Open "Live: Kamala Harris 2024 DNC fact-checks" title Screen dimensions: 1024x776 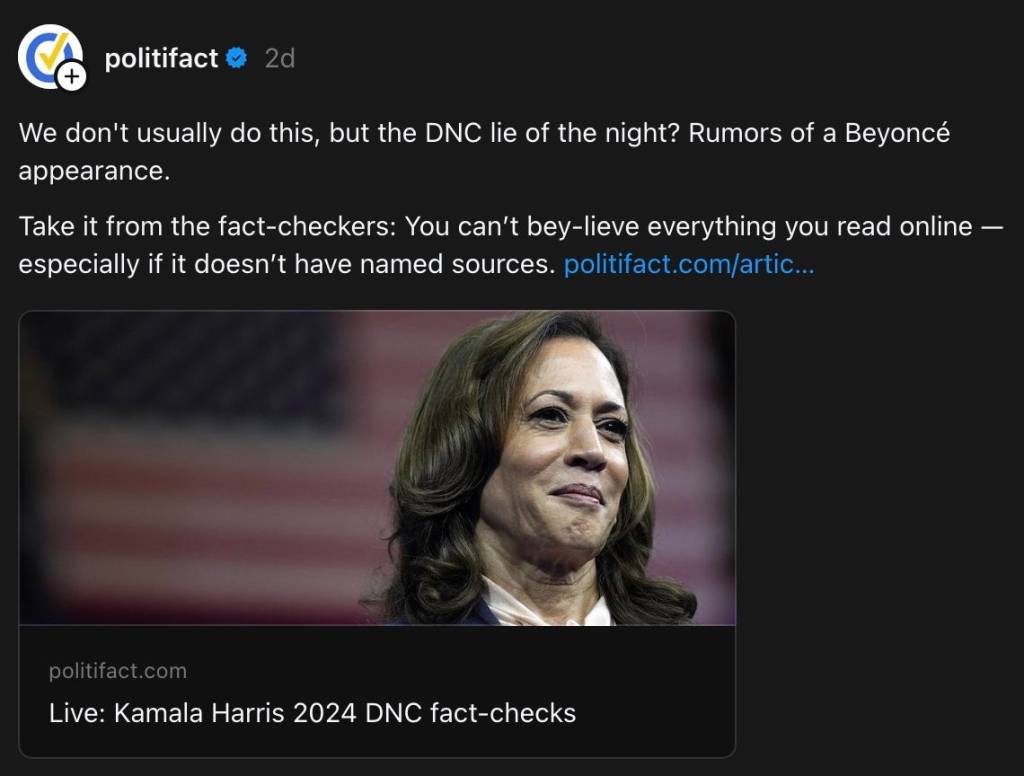[x=312, y=713]
